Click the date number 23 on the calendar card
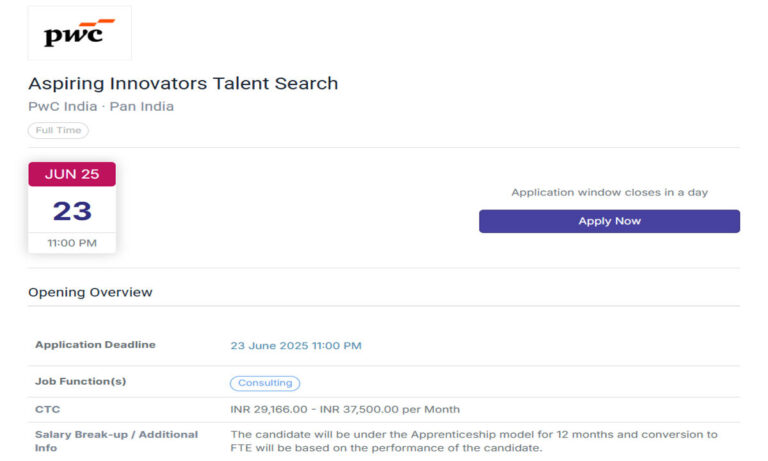Viewport: 768px width, 461px height. (72, 211)
